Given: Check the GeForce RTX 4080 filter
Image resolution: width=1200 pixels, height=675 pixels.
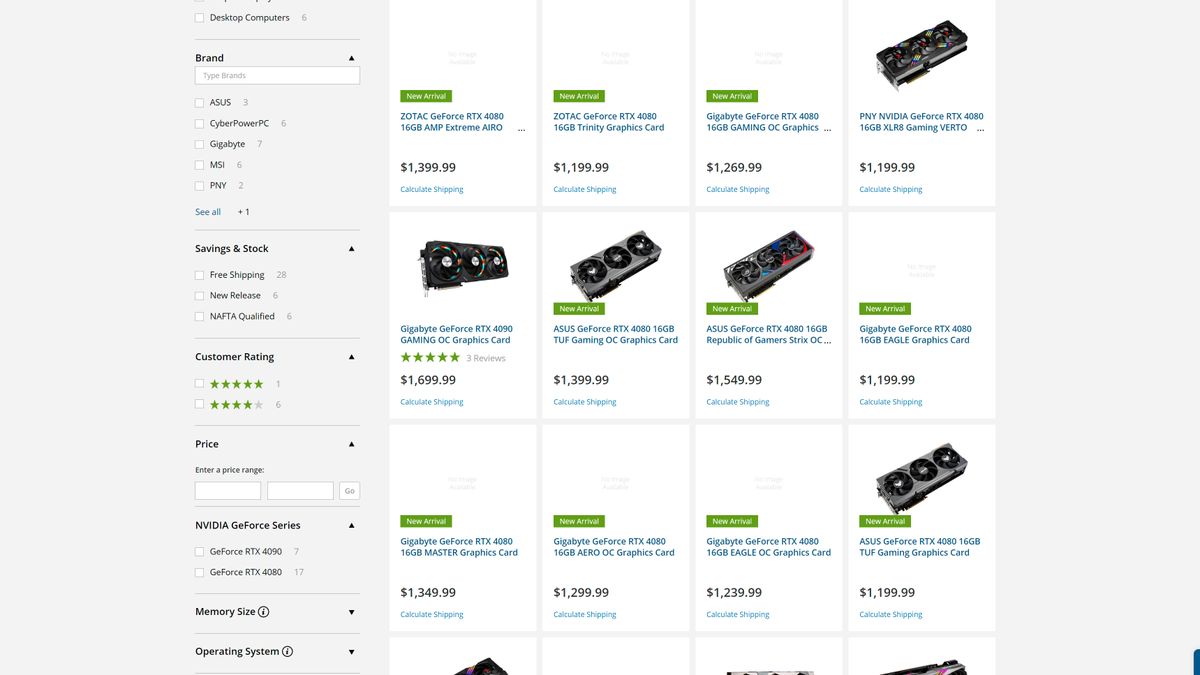Looking at the screenshot, I should [200, 573].
